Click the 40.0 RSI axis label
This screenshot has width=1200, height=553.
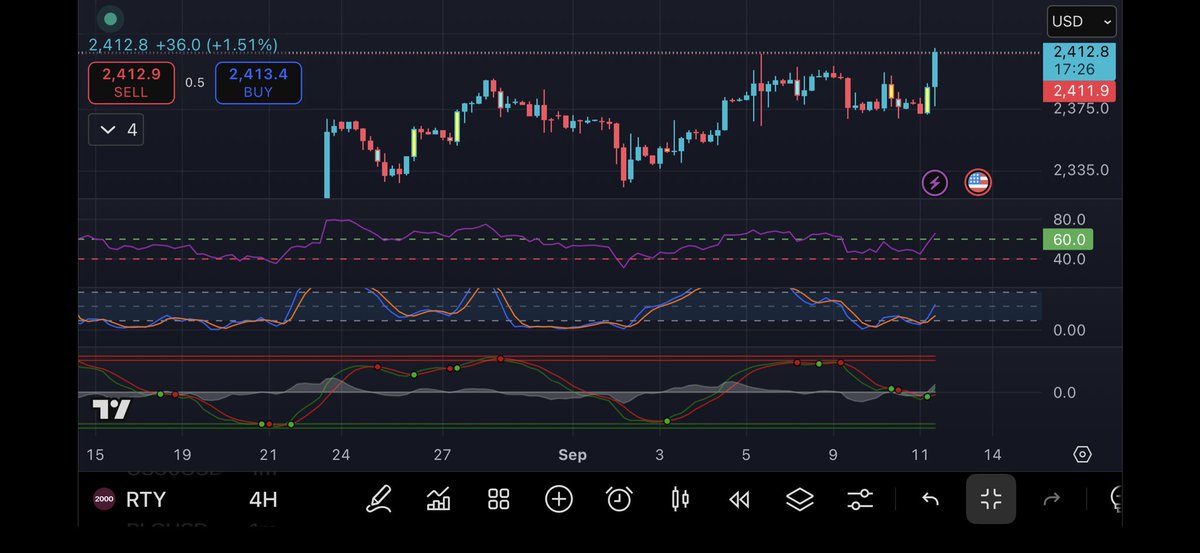pos(1069,259)
